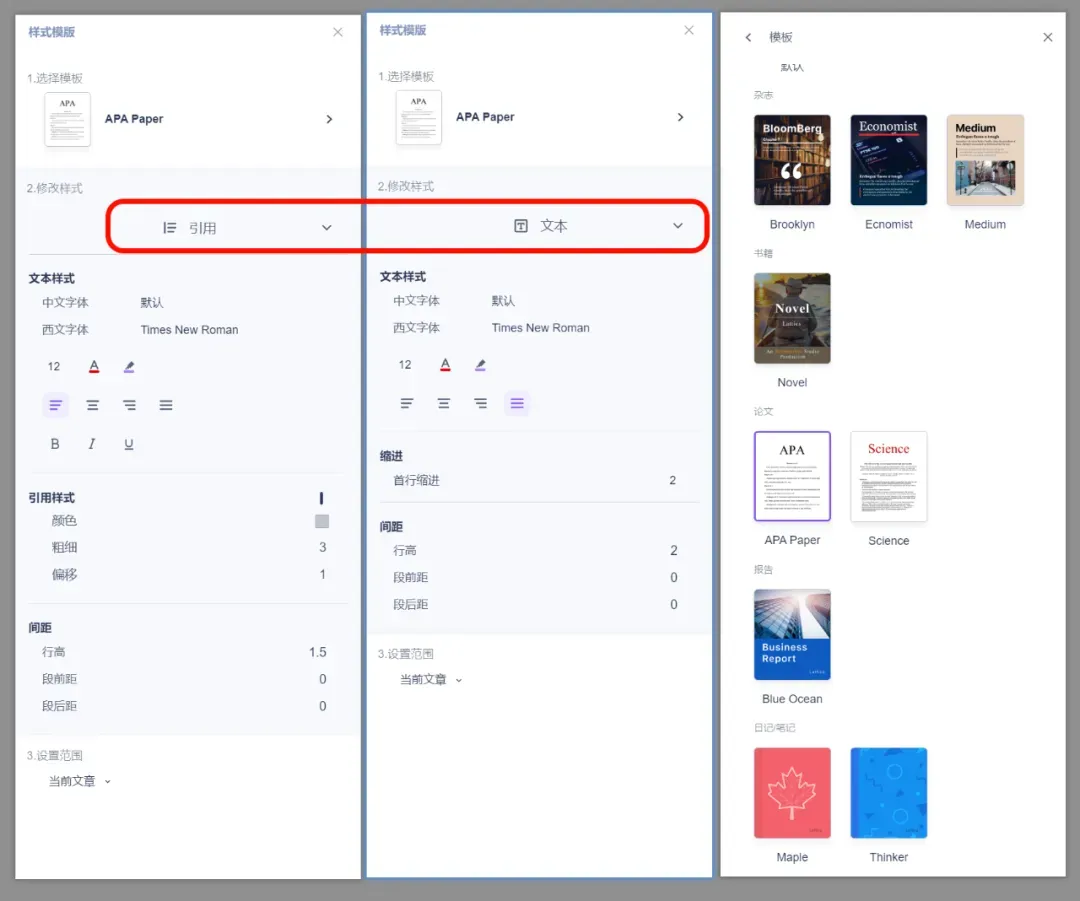Edit 行高 value 2 in middle panel

tap(674, 550)
